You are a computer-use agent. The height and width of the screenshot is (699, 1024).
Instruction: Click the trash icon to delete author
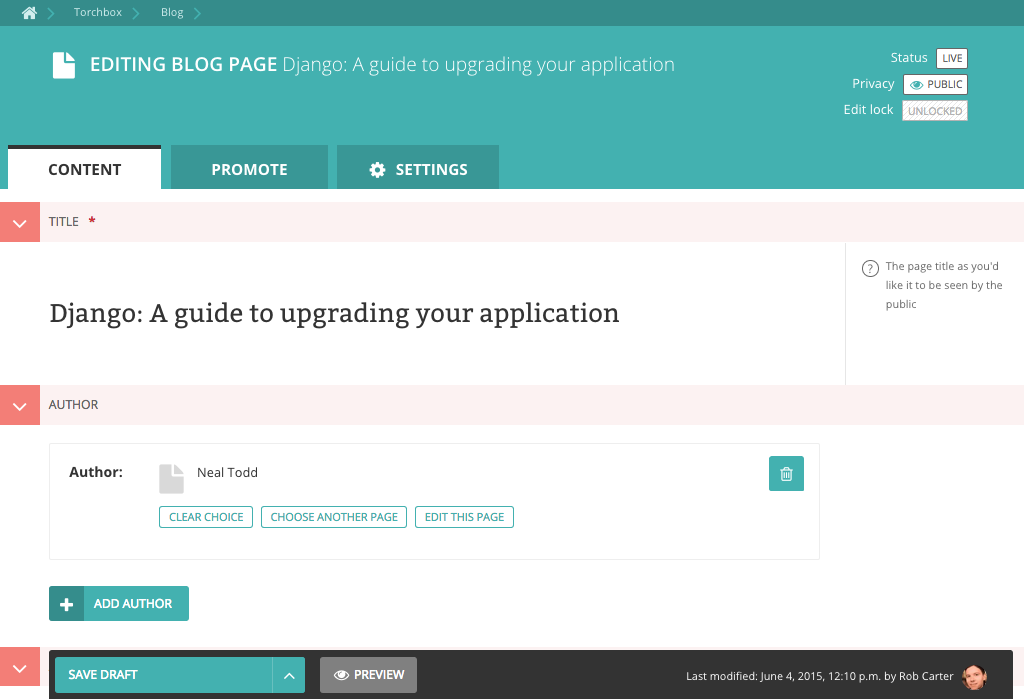point(786,474)
